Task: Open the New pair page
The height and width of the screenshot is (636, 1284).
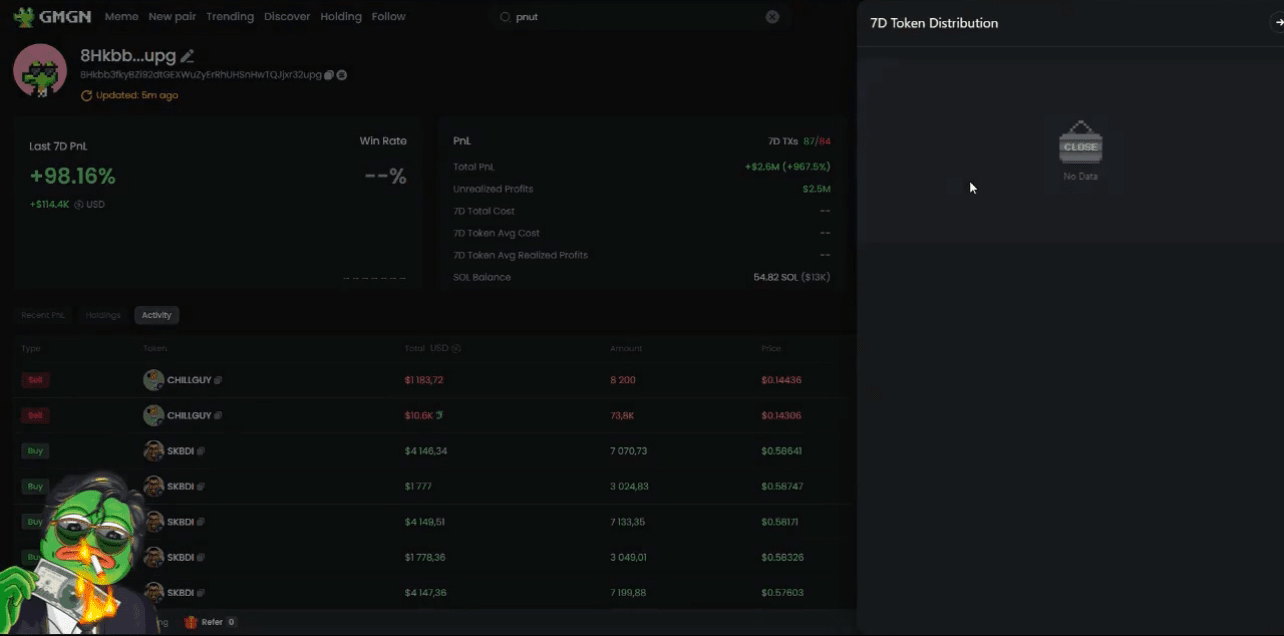Action: [x=172, y=17]
